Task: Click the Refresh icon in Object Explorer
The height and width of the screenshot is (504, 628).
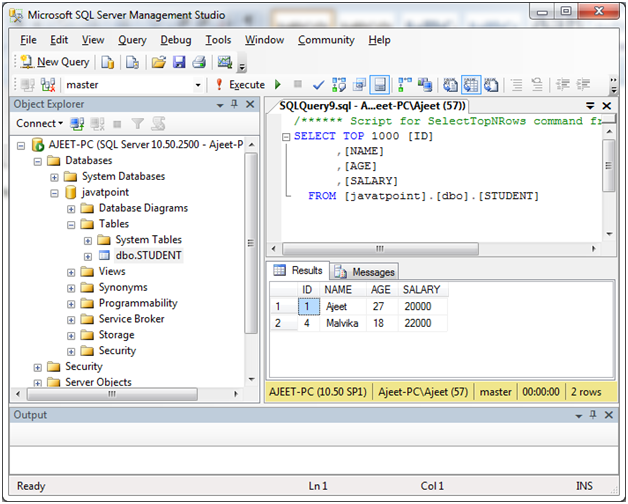Action: (x=159, y=124)
